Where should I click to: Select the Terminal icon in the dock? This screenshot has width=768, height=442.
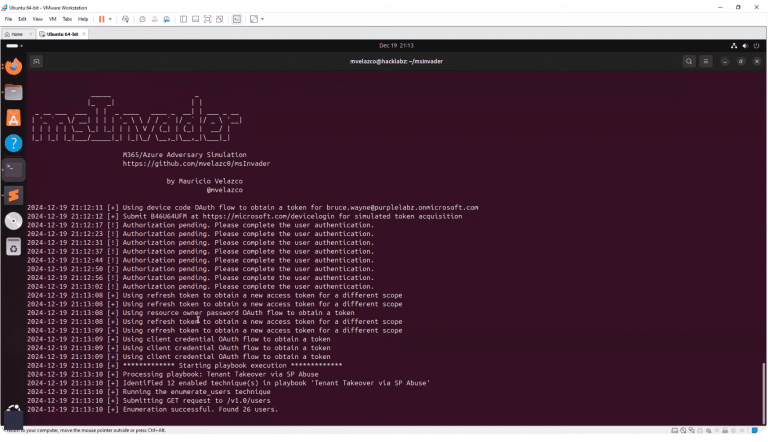tap(14, 170)
